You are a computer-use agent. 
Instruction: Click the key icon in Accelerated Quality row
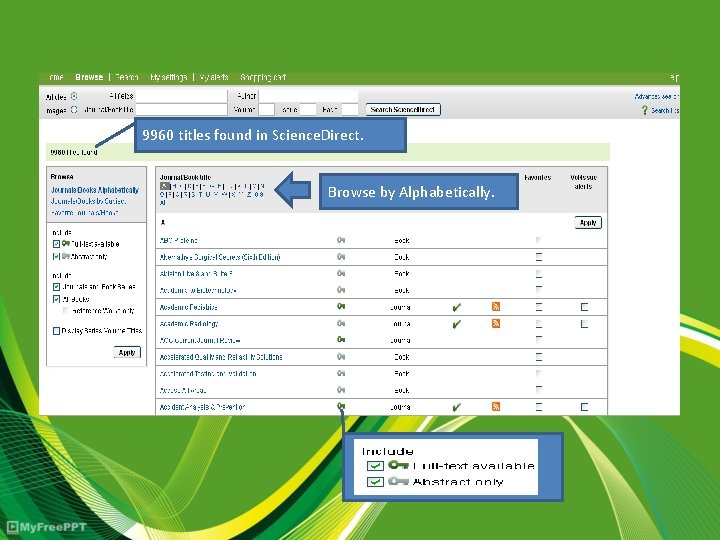pos(341,356)
